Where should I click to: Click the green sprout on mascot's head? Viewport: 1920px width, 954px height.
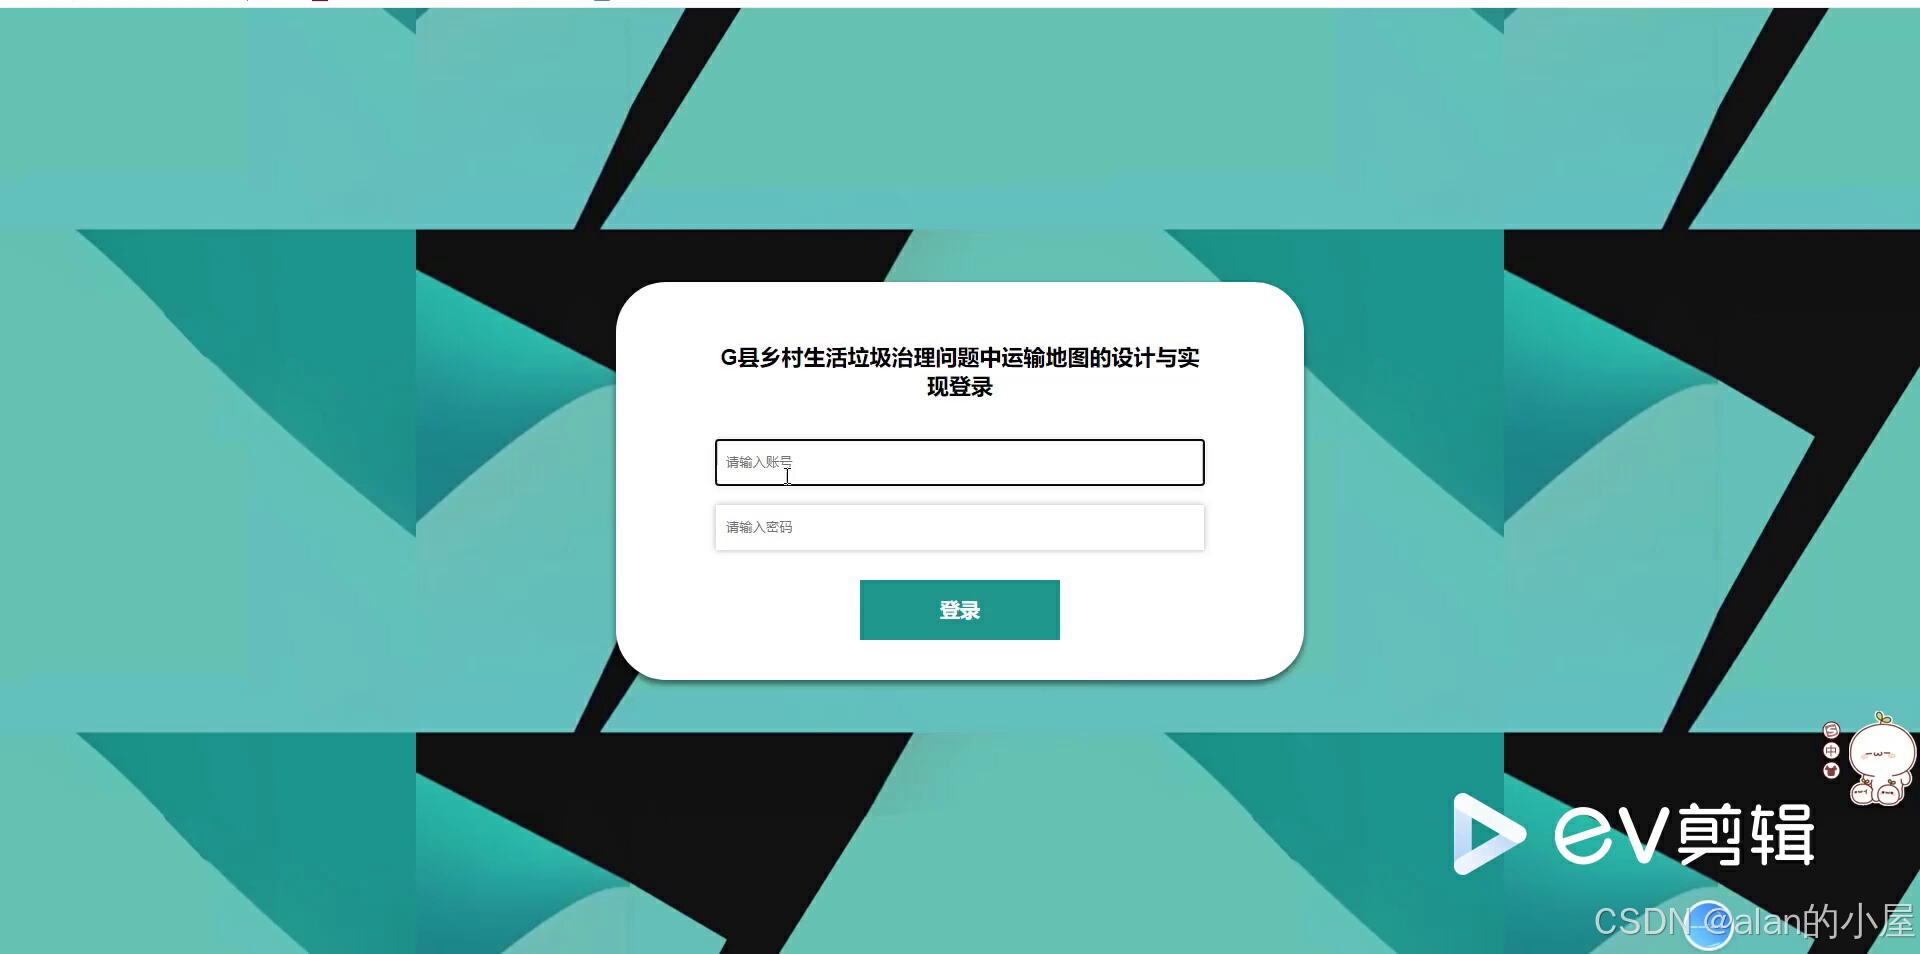click(1882, 717)
